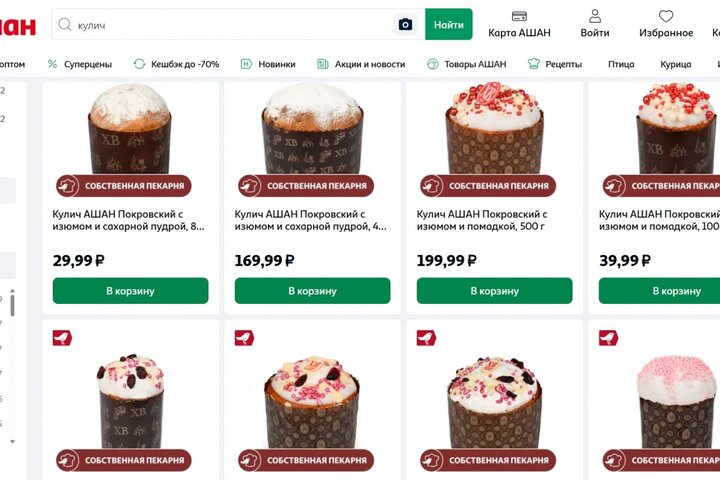The height and width of the screenshot is (480, 720).
Task: Open Избранное heart icon
Action: [666, 16]
